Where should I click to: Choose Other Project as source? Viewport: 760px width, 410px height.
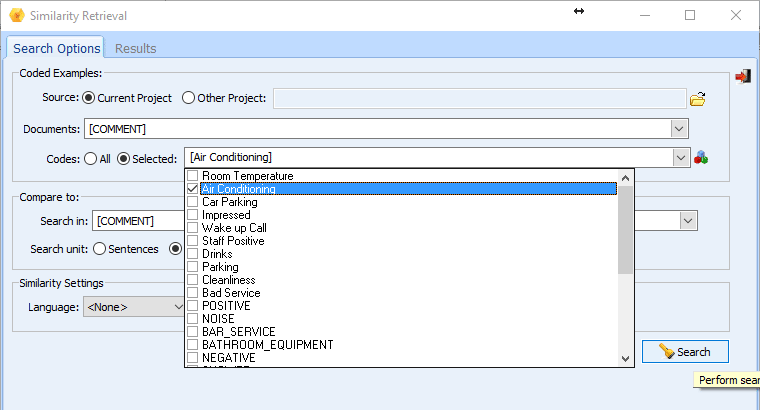click(x=189, y=98)
